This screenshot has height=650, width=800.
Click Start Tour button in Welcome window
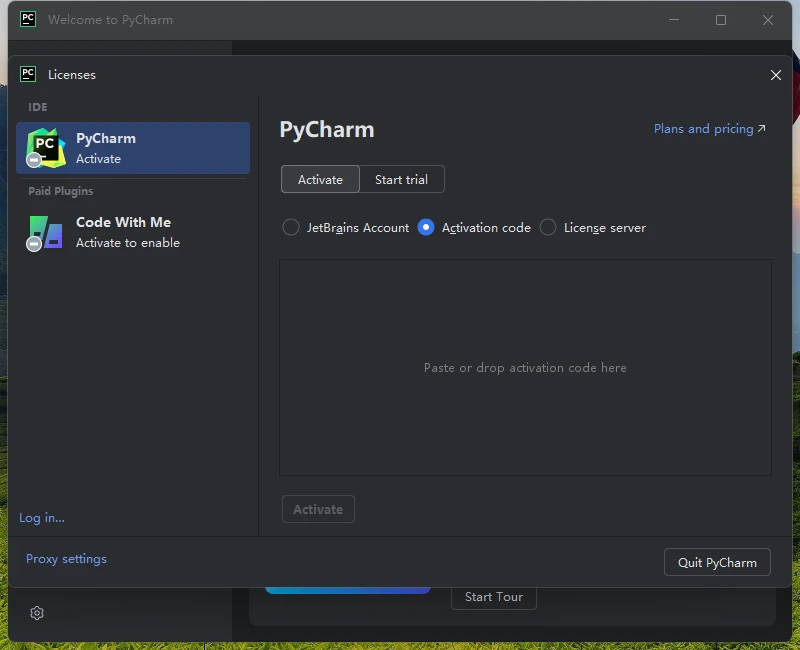pyautogui.click(x=493, y=597)
